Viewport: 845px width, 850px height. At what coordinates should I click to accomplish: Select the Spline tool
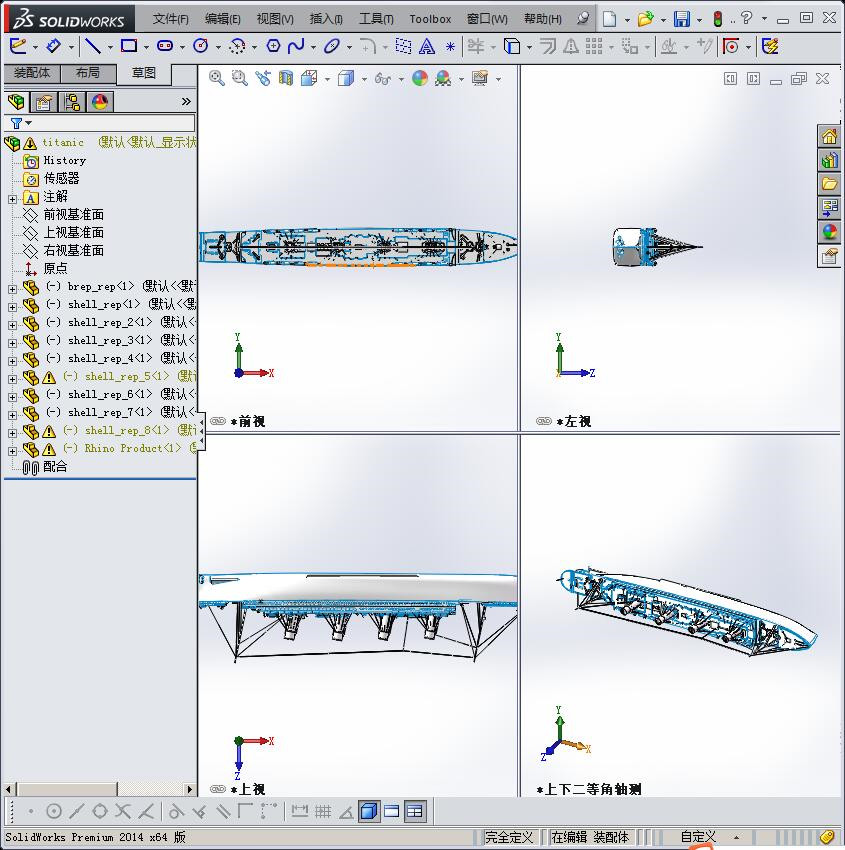click(296, 46)
